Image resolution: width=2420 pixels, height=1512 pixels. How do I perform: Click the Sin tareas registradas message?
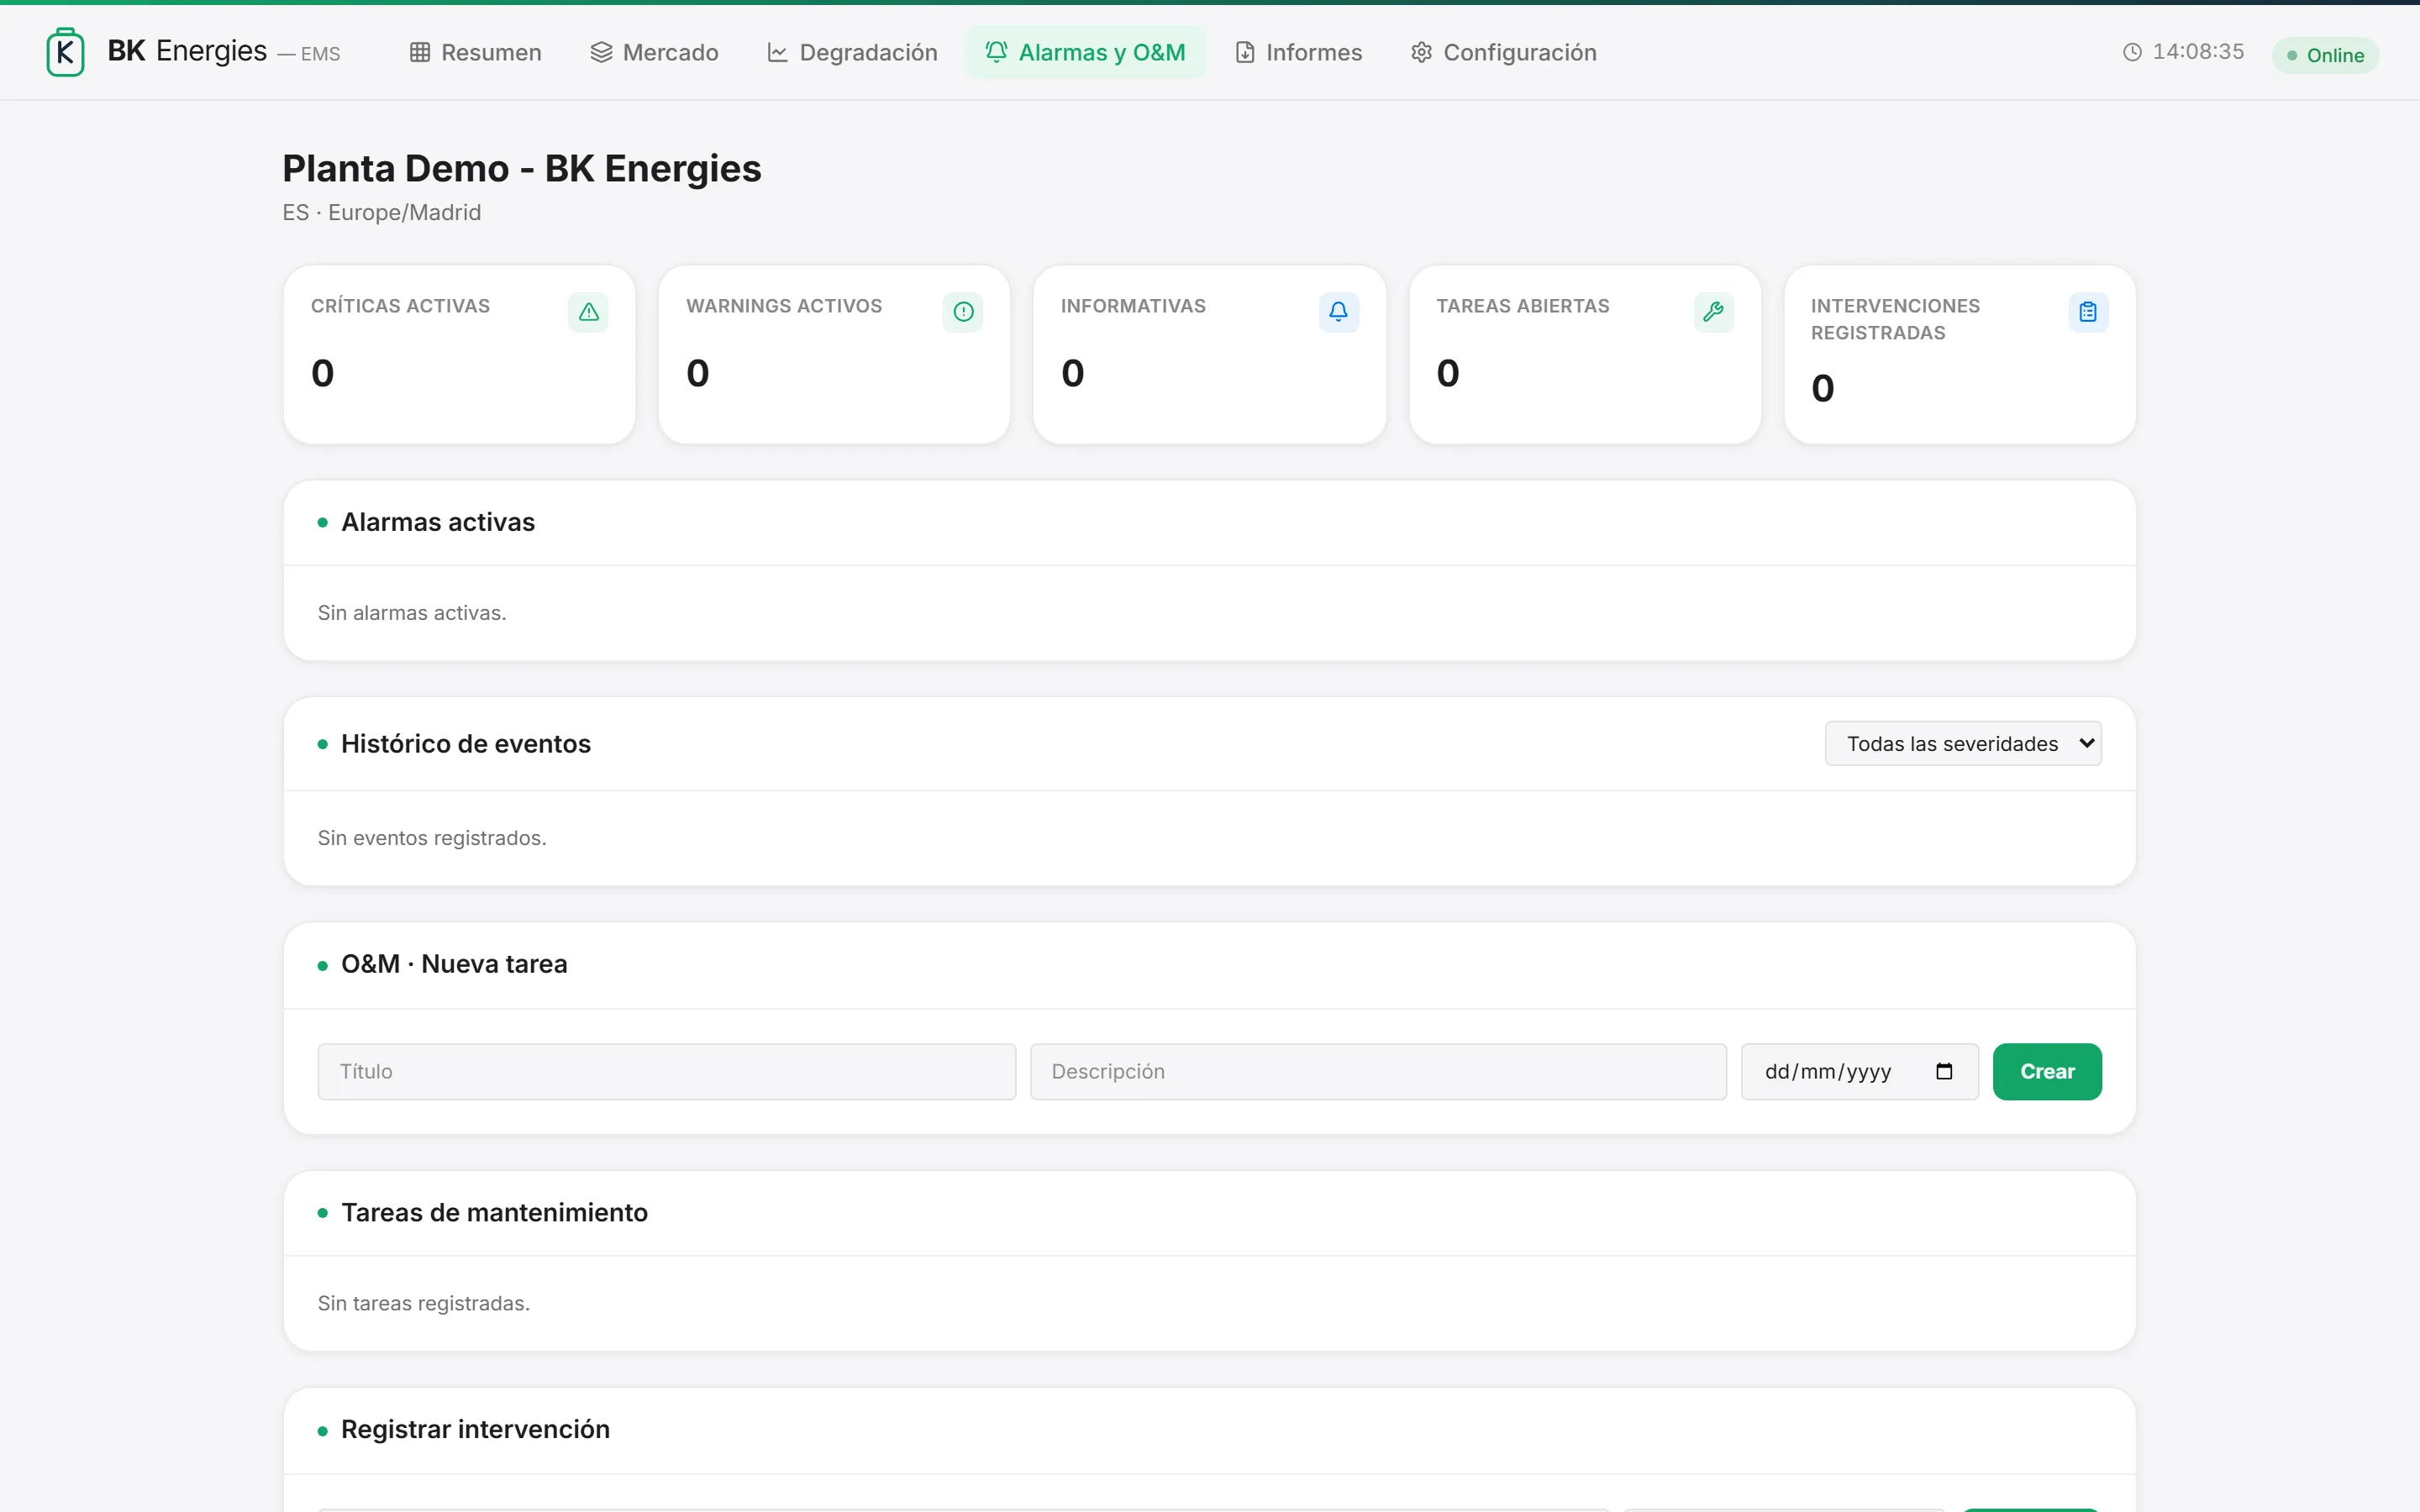pyautogui.click(x=424, y=1303)
